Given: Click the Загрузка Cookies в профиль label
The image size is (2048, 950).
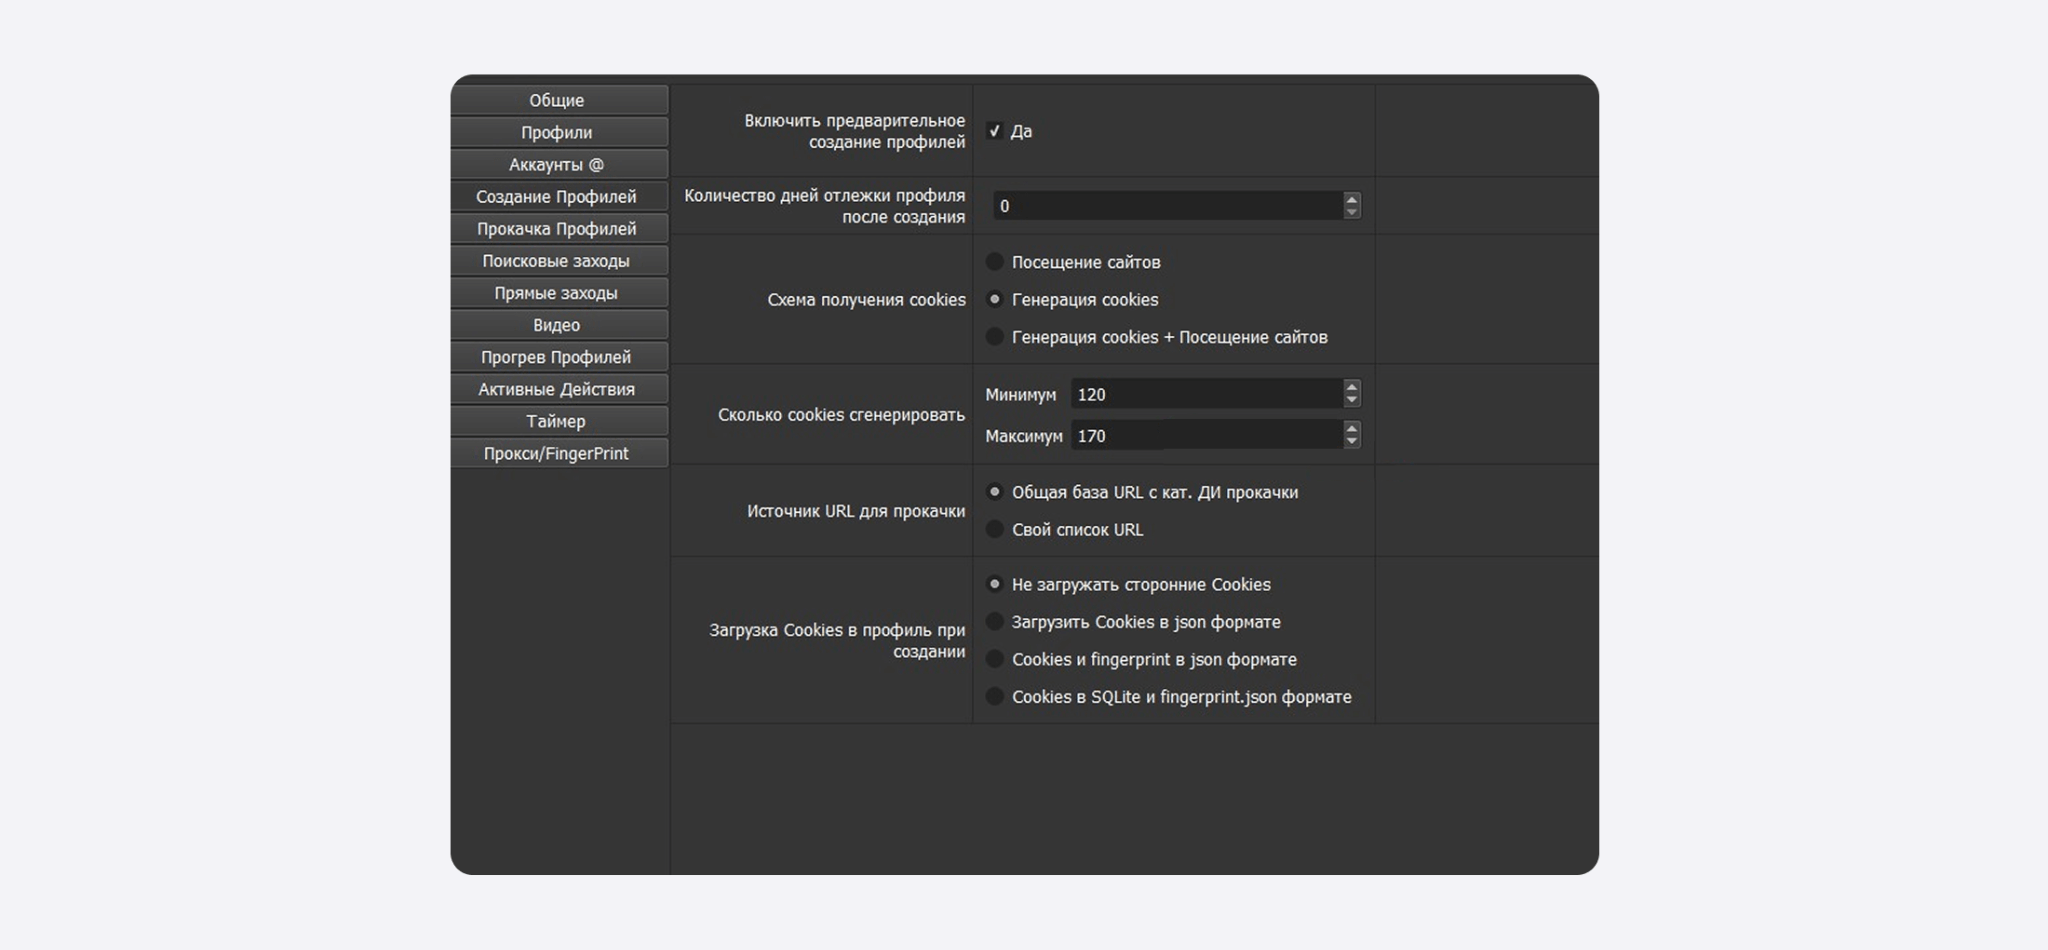Looking at the screenshot, I should pos(837,641).
